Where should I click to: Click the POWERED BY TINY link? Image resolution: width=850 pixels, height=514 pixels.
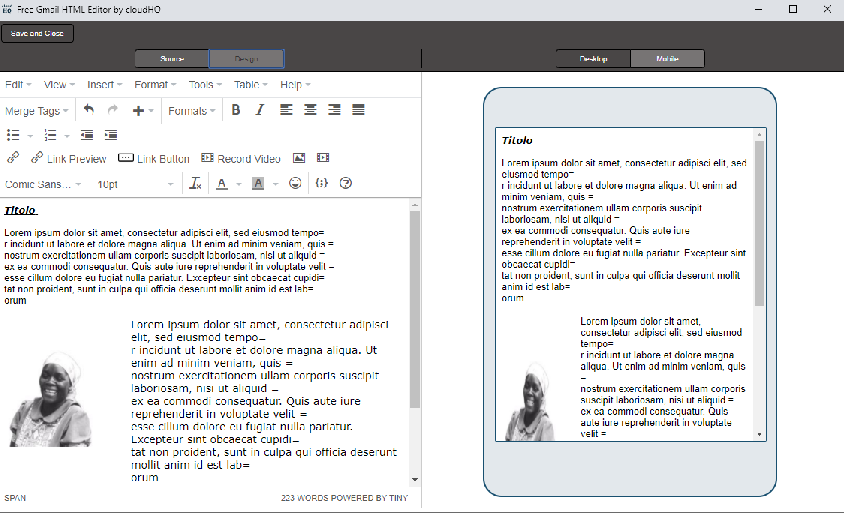tap(368, 498)
